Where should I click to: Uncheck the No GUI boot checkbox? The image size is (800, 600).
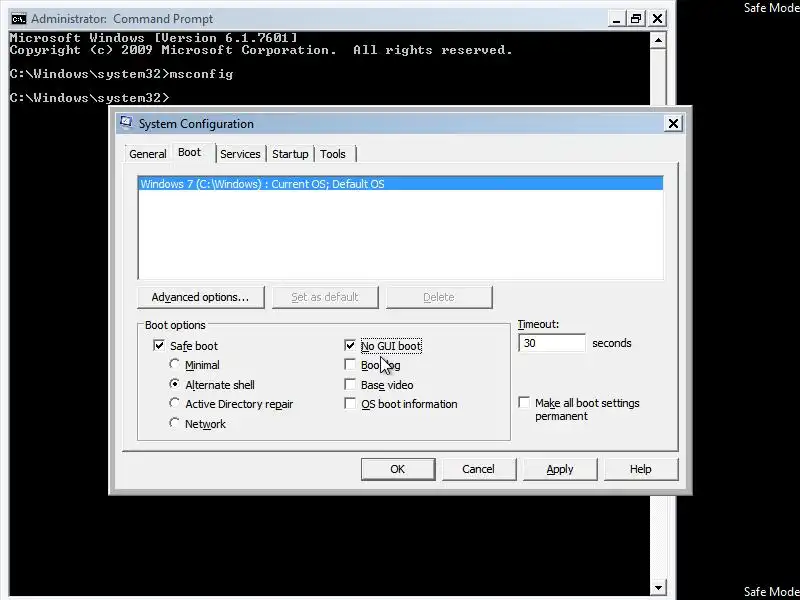(350, 345)
